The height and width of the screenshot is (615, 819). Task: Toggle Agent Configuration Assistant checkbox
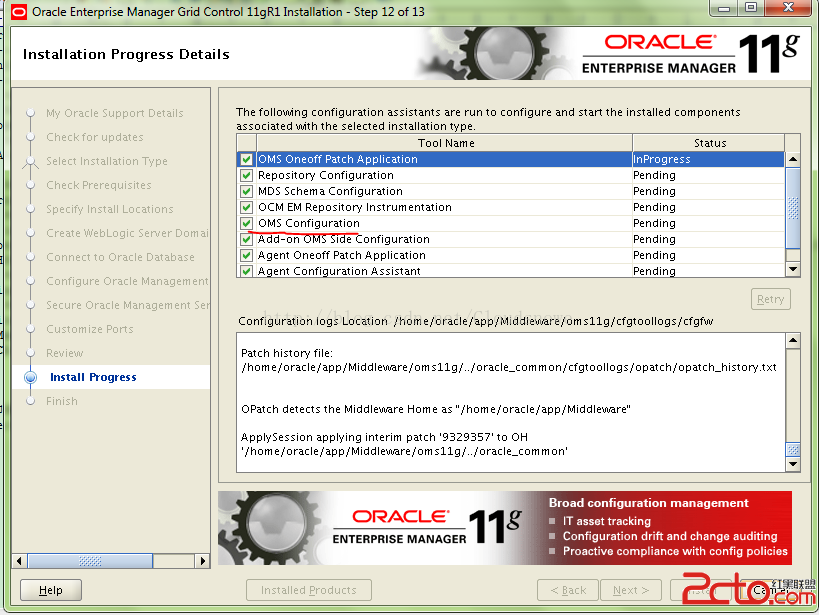tap(246, 271)
